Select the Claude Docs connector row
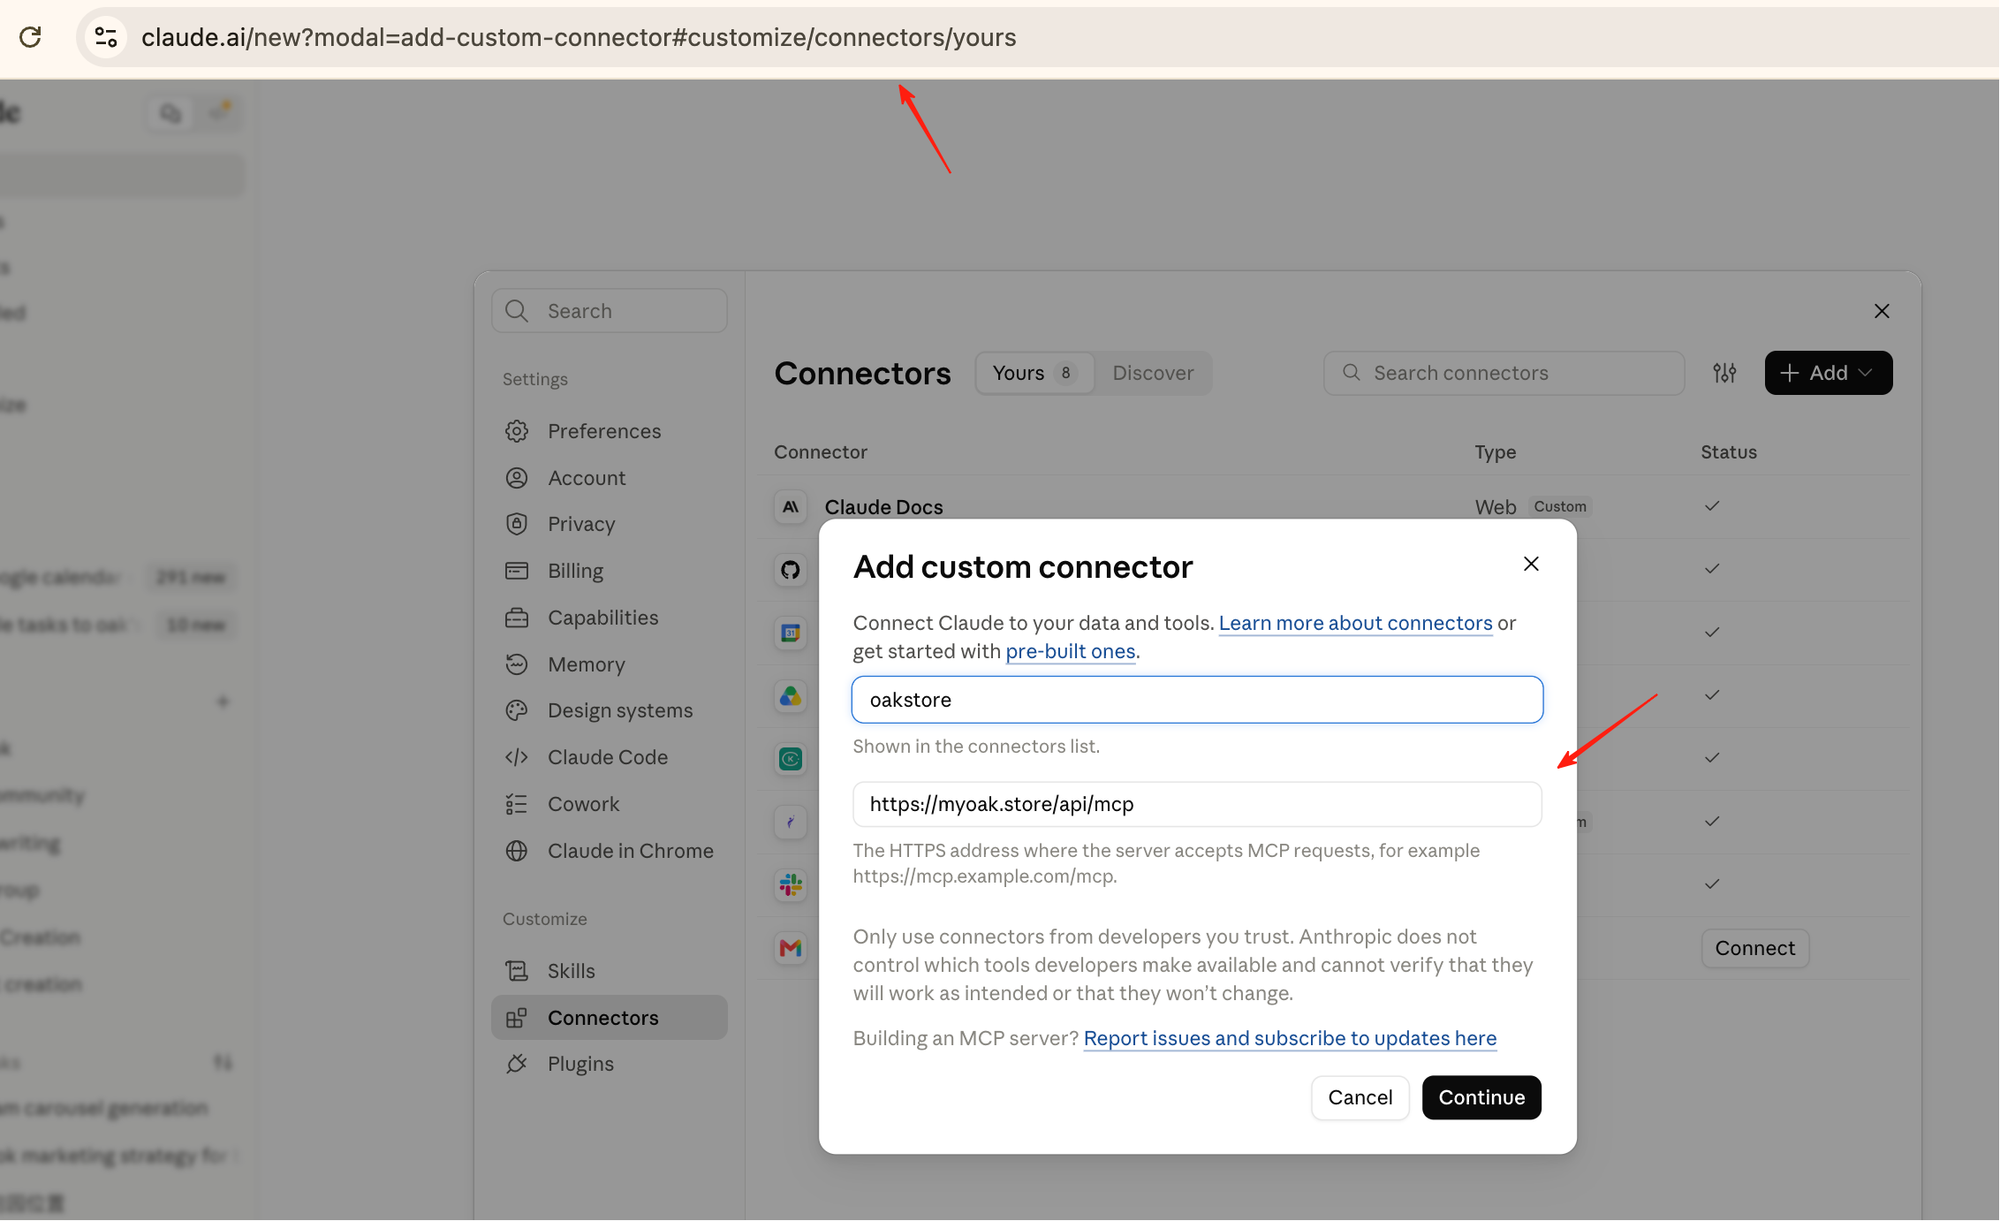This screenshot has height=1221, width=2000. pos(1334,507)
